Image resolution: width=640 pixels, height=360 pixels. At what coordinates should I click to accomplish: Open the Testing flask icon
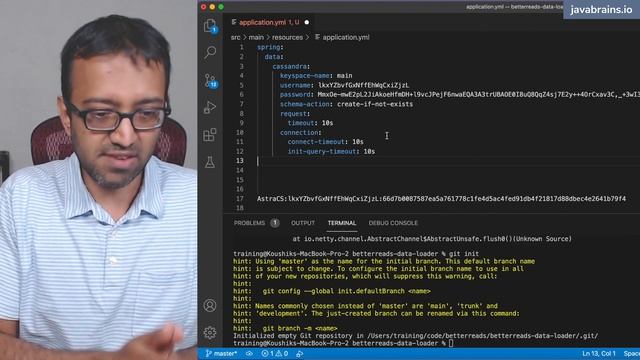coord(210,162)
